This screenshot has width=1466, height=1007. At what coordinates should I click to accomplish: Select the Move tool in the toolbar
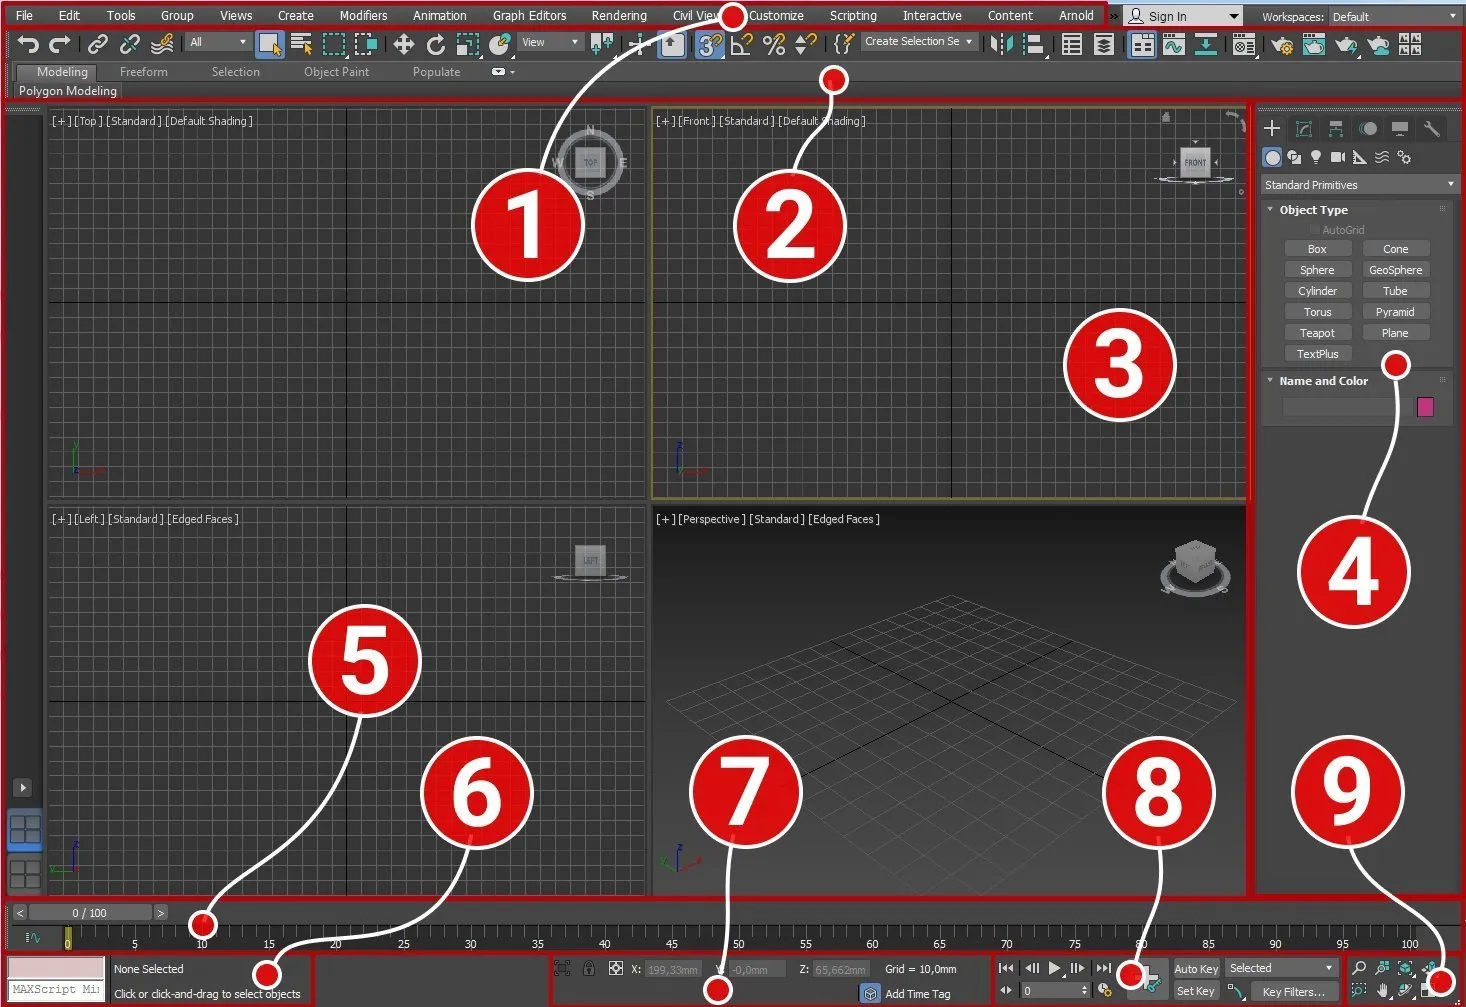pos(404,44)
